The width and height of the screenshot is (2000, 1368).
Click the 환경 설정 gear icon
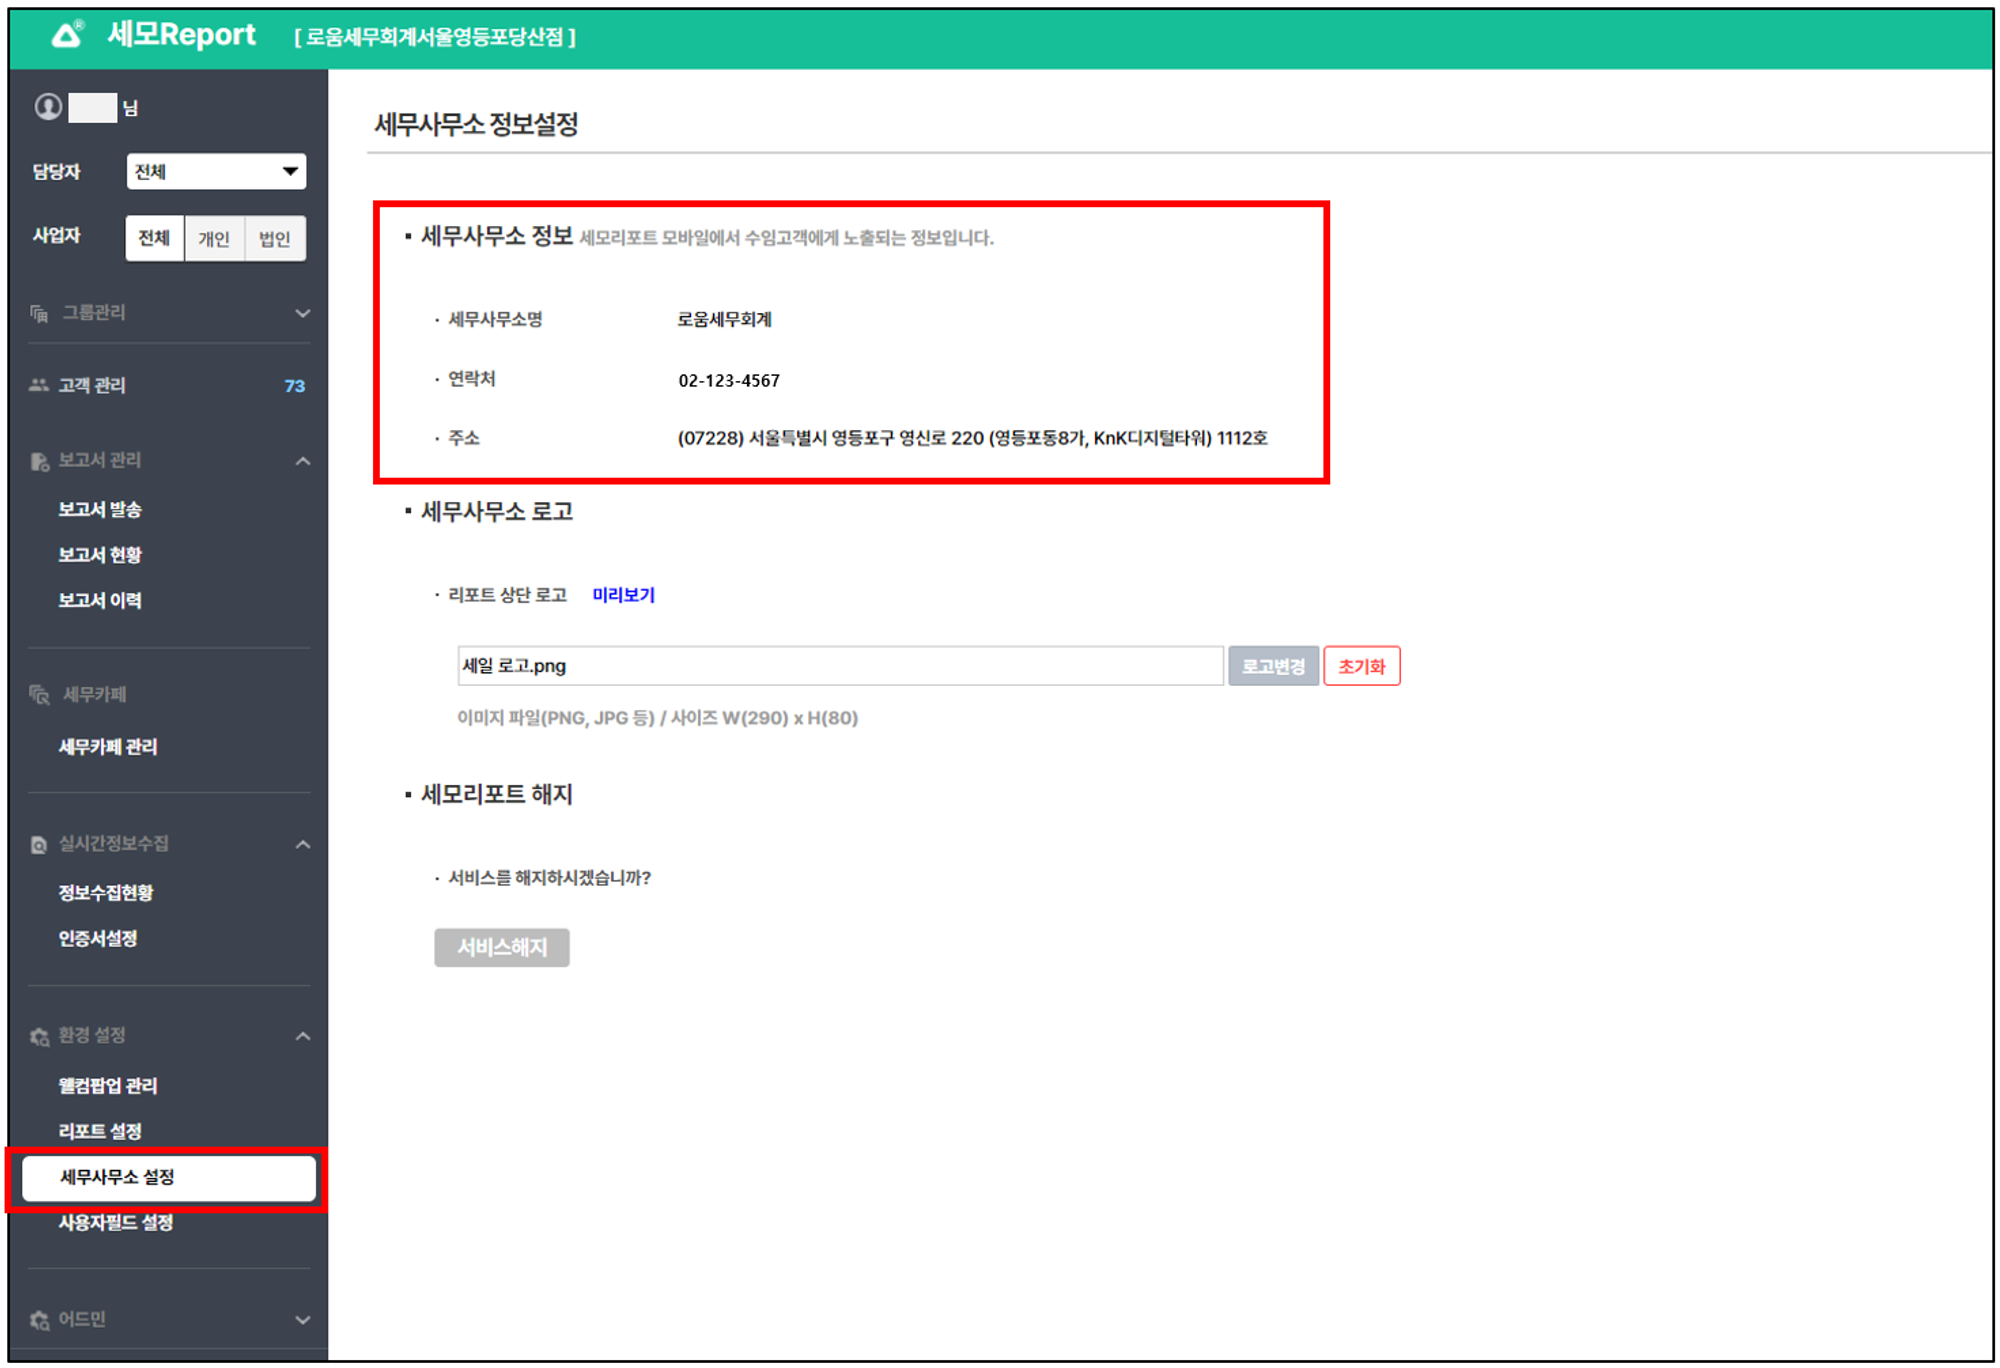(x=39, y=1037)
